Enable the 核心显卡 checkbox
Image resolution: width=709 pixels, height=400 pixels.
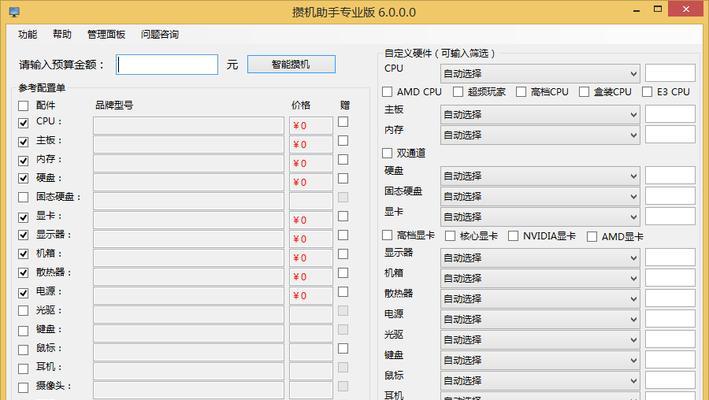[450, 236]
